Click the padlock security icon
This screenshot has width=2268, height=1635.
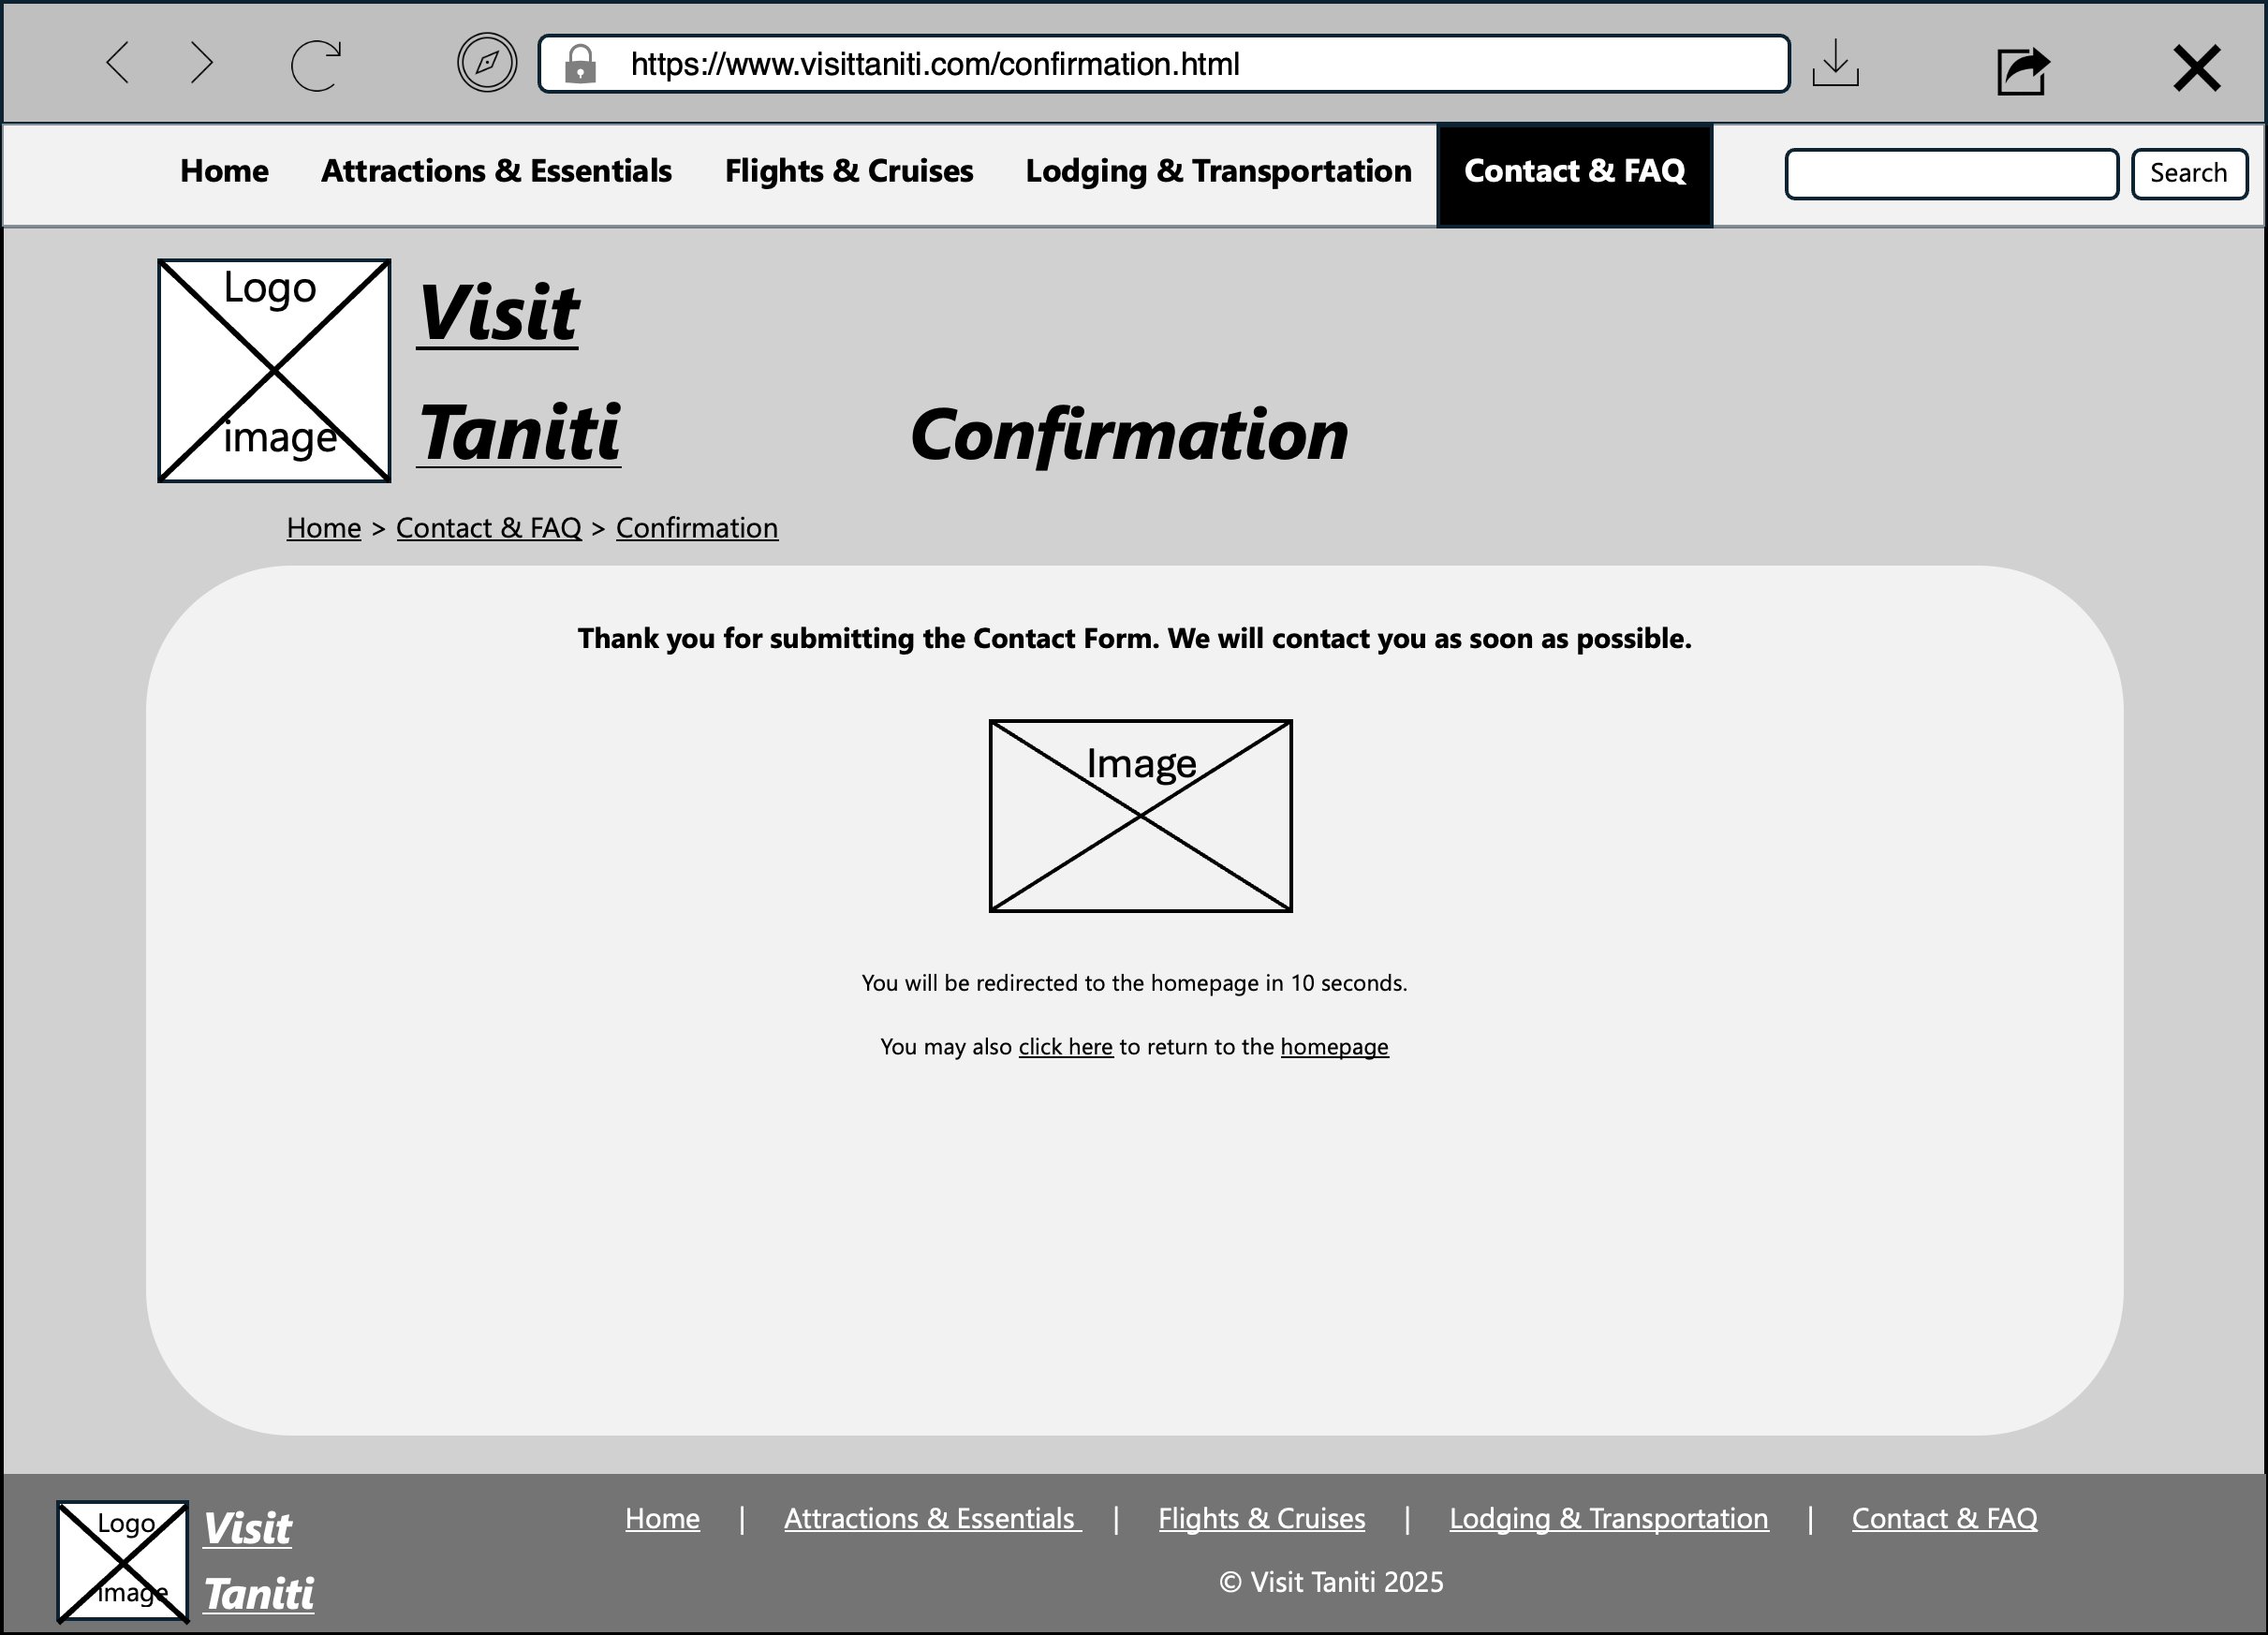click(580, 65)
